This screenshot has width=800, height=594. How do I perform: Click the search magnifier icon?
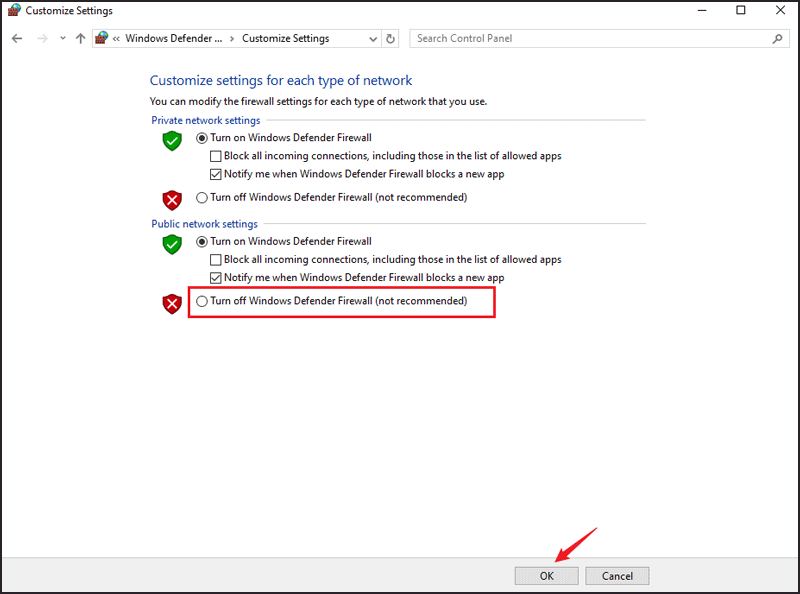pyautogui.click(x=778, y=38)
